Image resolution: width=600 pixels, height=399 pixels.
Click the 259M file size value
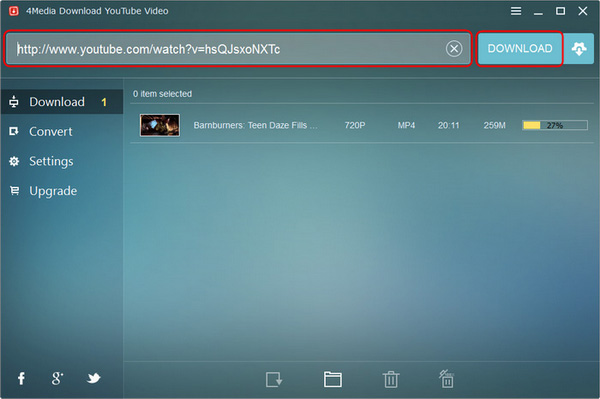pyautogui.click(x=494, y=125)
